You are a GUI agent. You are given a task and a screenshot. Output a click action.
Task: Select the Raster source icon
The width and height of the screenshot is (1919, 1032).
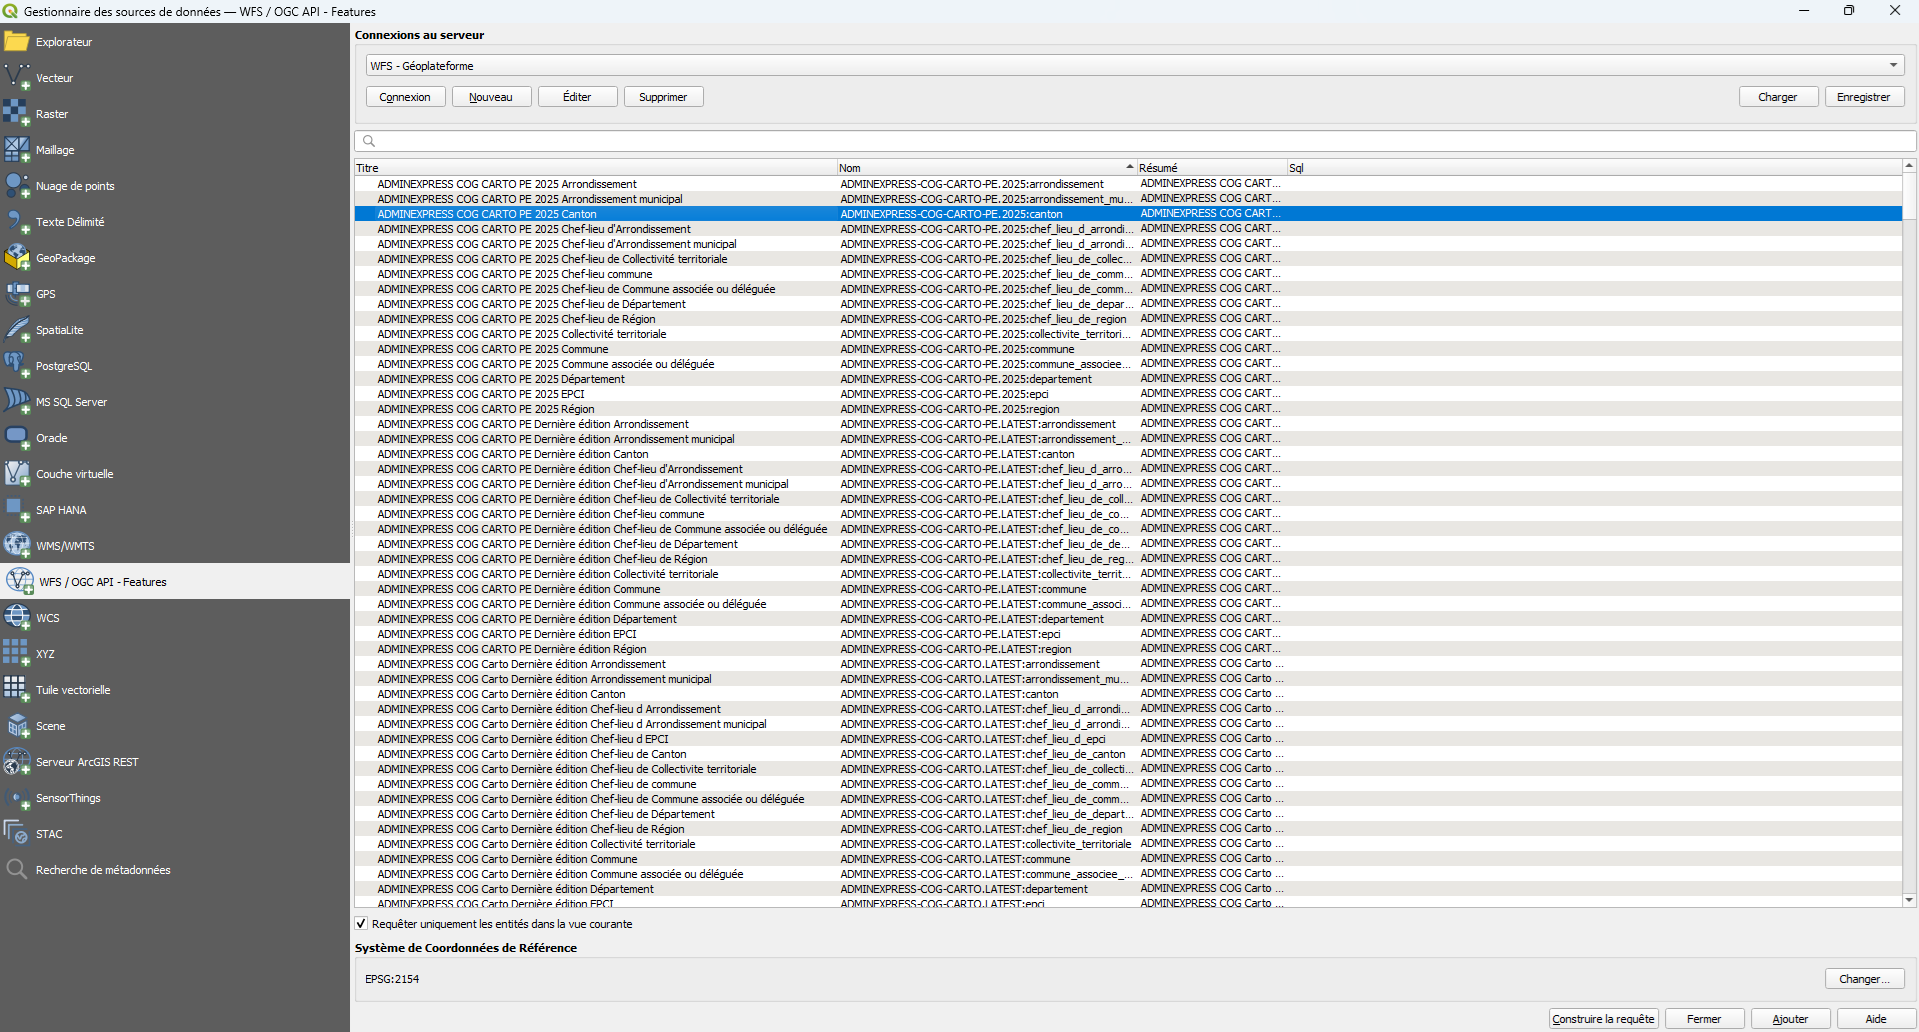pyautogui.click(x=17, y=114)
